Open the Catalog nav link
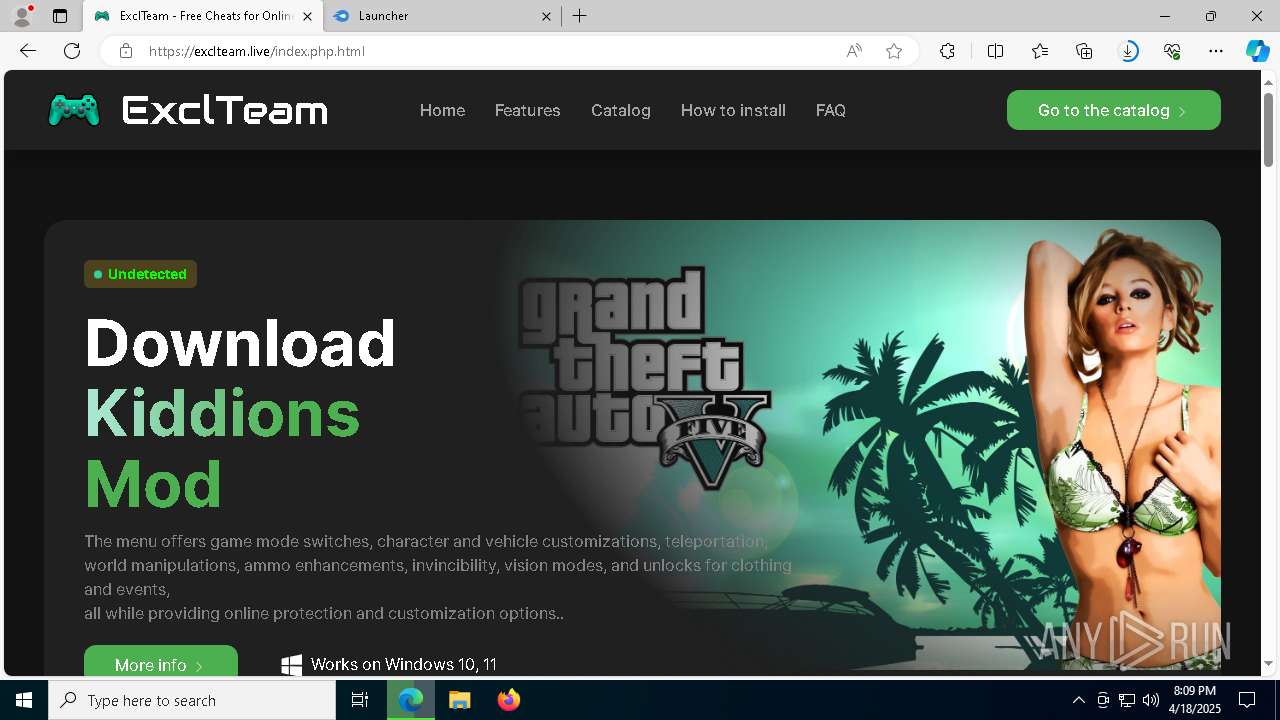 click(621, 110)
